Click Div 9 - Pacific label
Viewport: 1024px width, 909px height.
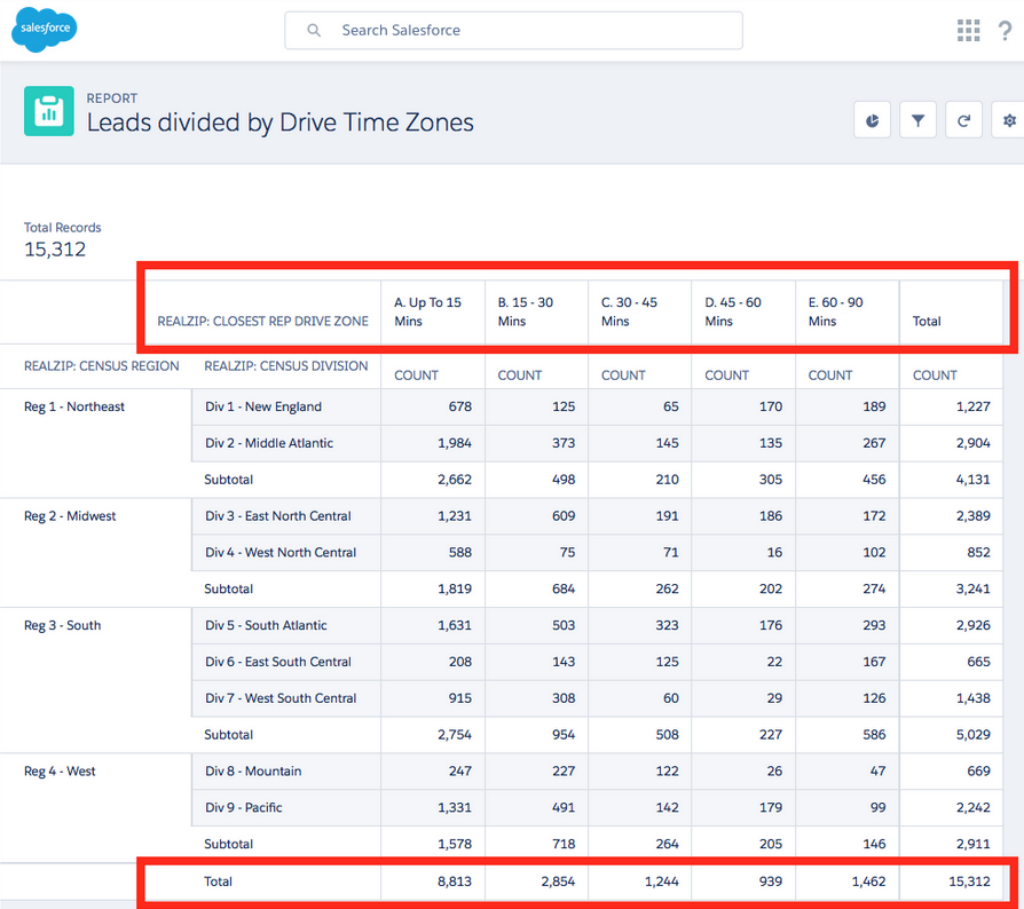click(x=244, y=807)
